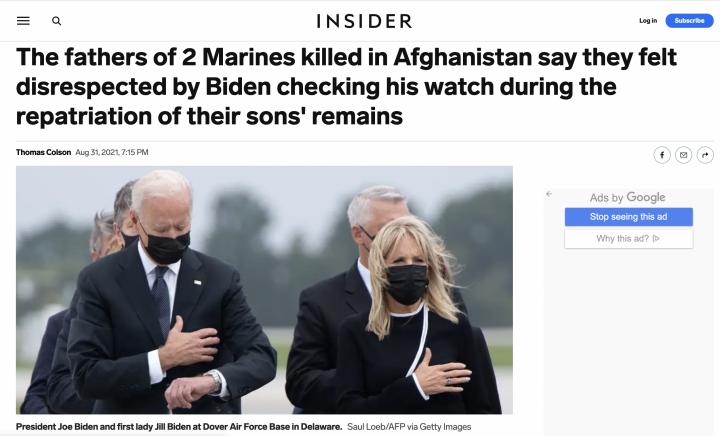Image resolution: width=720 pixels, height=436 pixels.
Task: Select Why this ad? option
Action: pyautogui.click(x=629, y=239)
